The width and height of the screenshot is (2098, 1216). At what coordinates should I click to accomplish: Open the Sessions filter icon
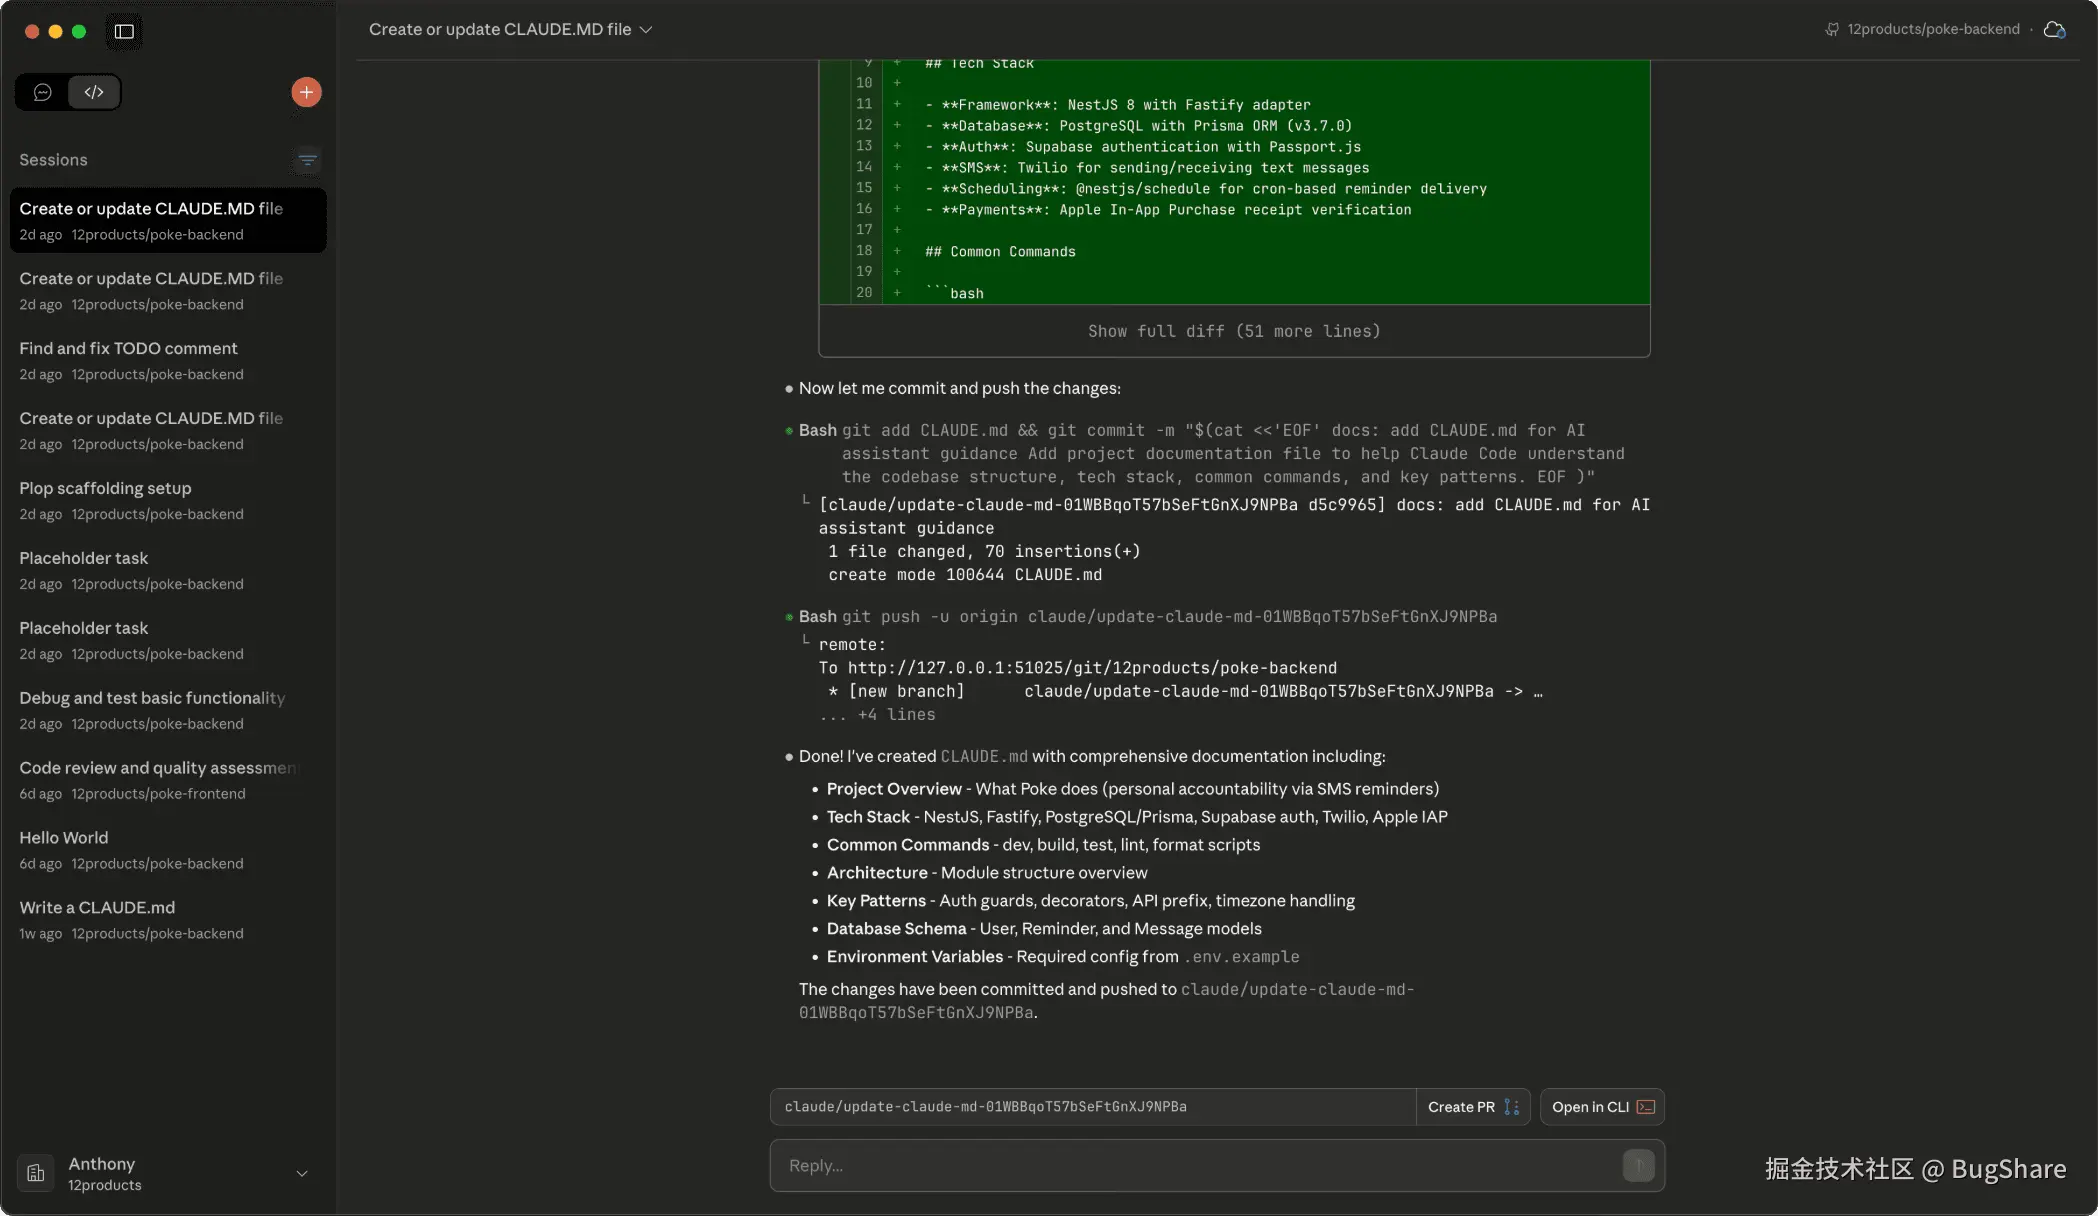click(307, 160)
